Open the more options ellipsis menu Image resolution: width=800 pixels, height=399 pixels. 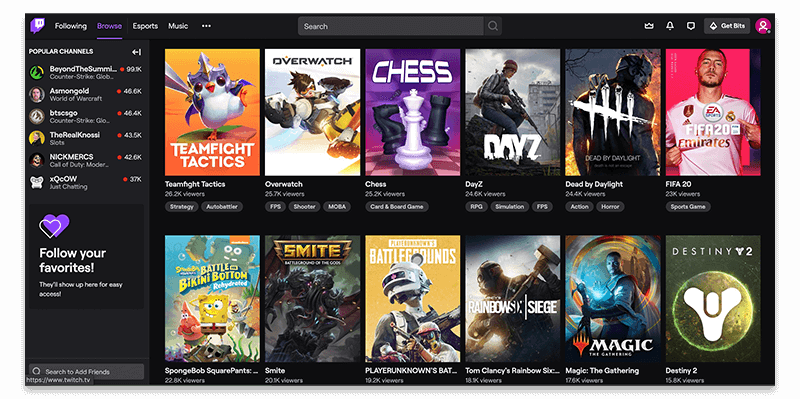click(x=206, y=26)
